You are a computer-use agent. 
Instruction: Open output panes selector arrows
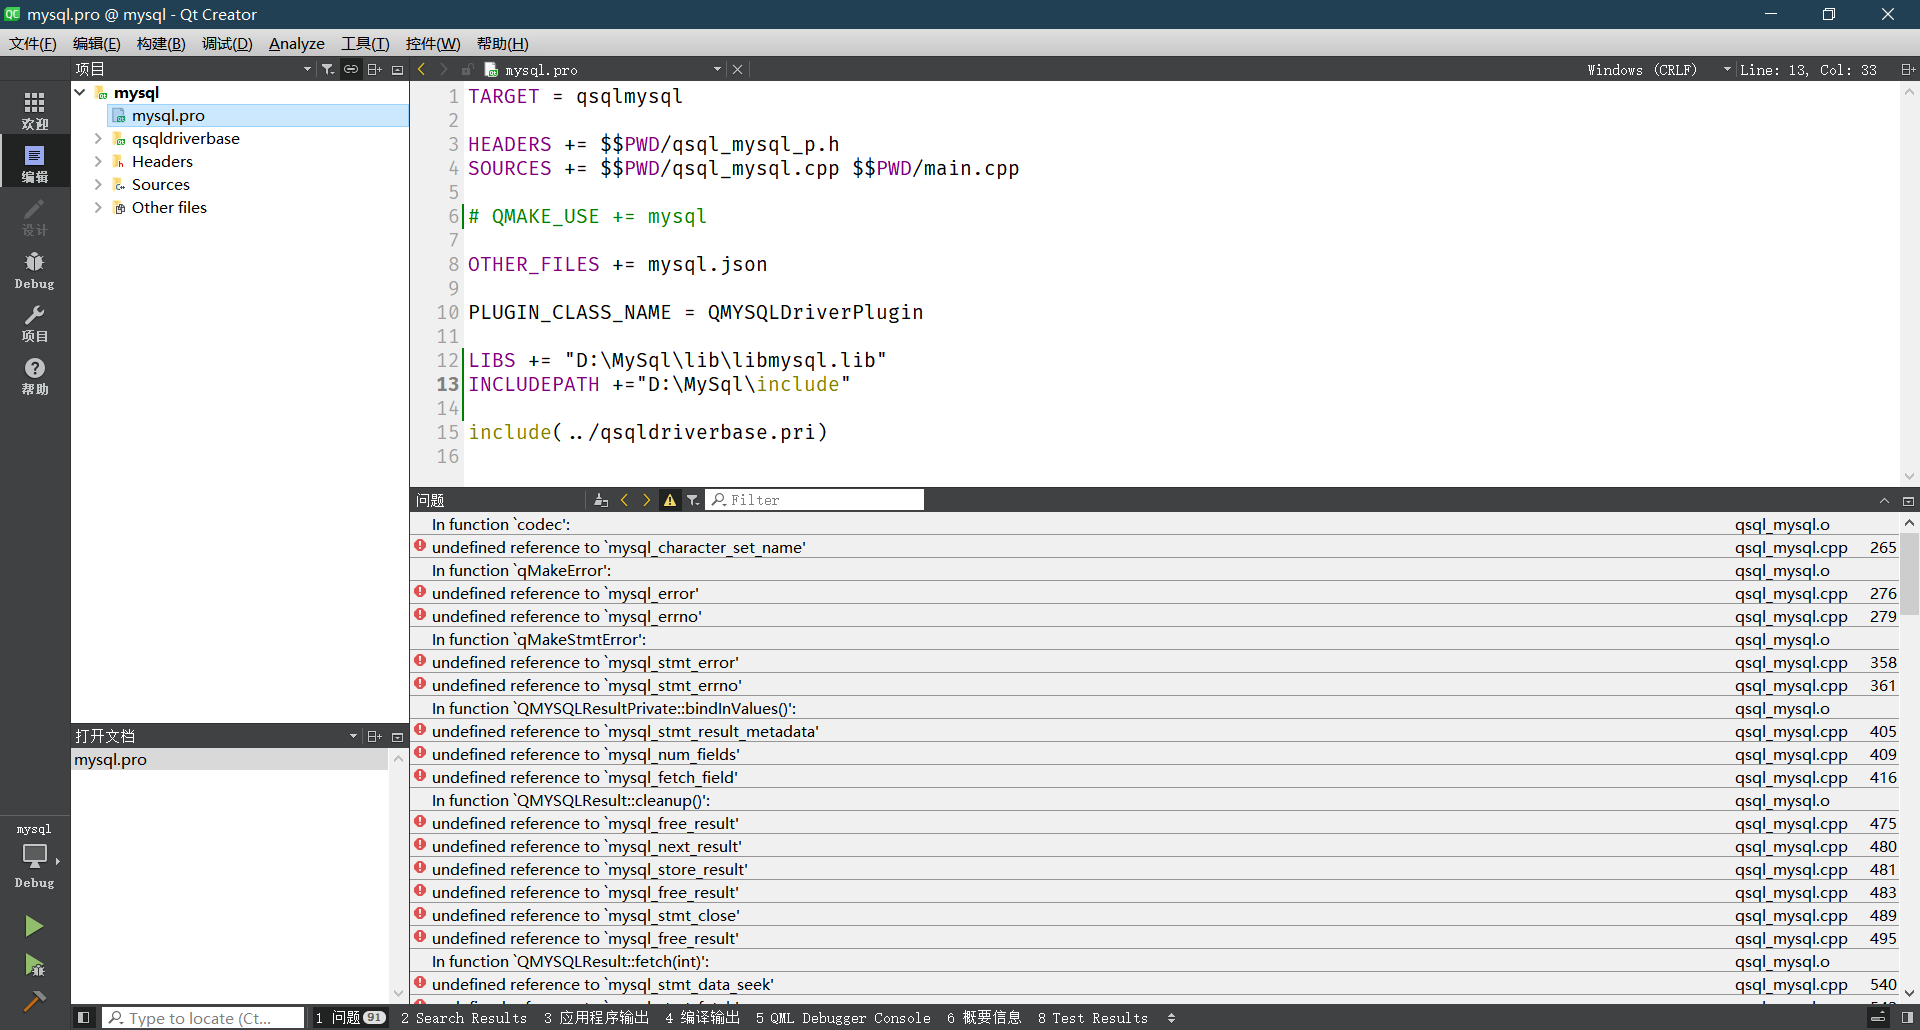tap(1171, 1018)
